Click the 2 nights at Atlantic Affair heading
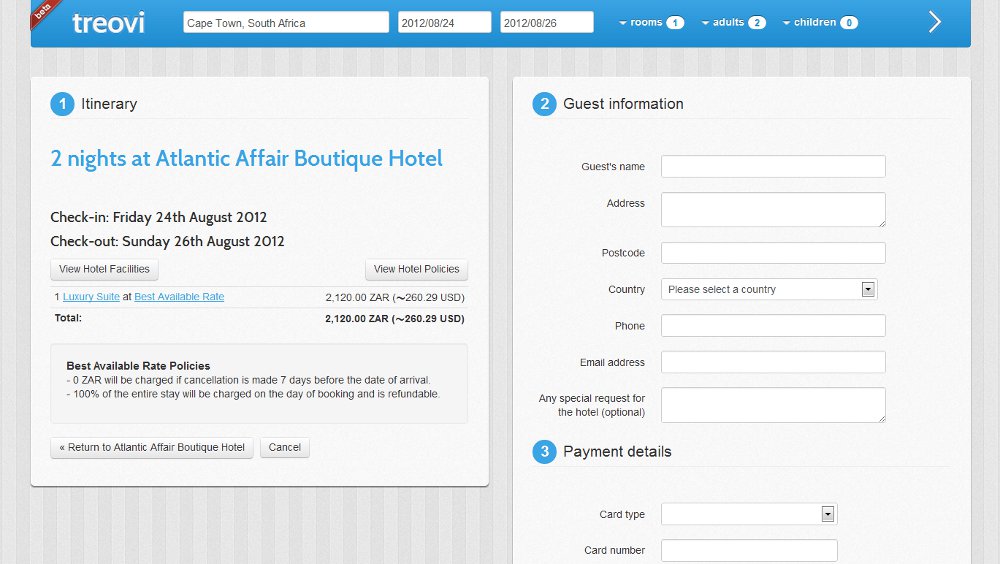1000x564 pixels. coord(246,158)
